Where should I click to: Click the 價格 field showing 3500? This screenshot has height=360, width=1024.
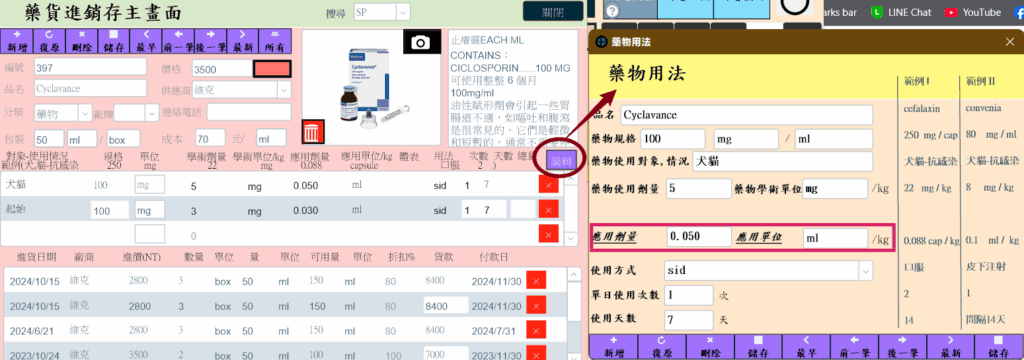pos(222,69)
